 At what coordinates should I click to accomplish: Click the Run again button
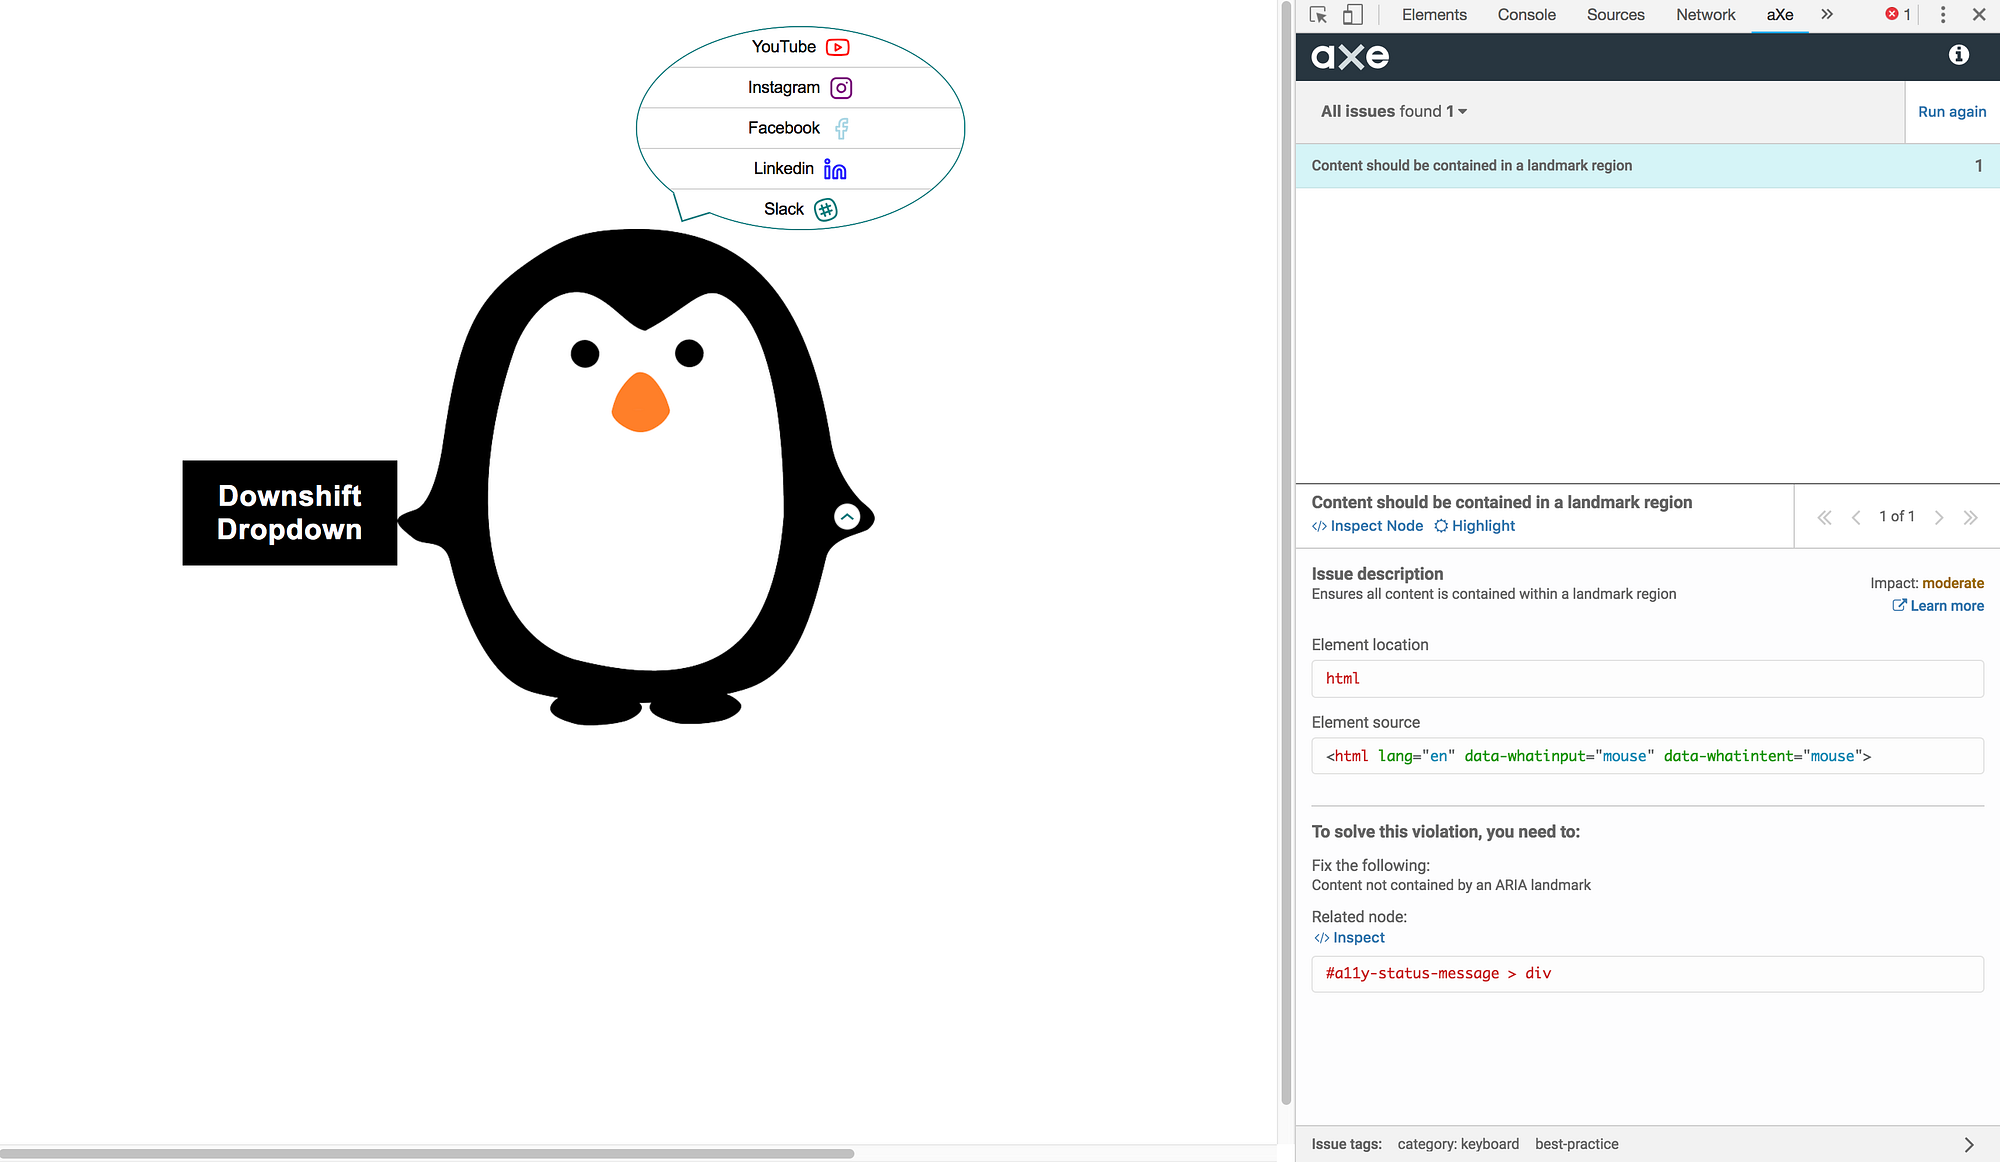point(1951,111)
